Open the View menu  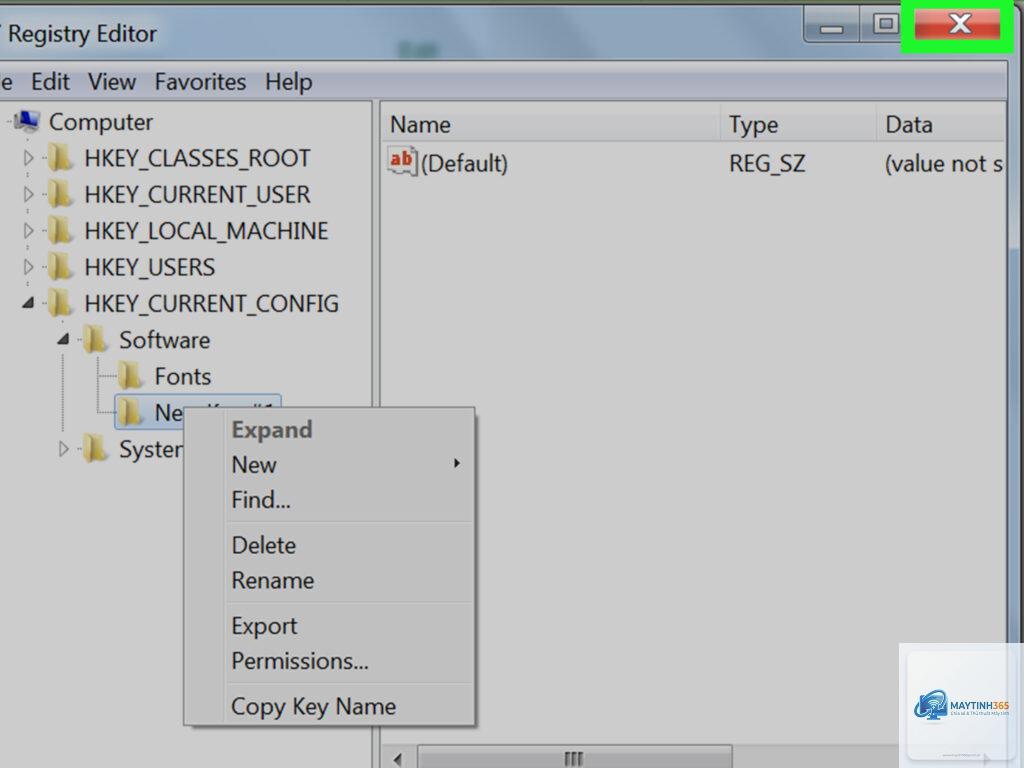(x=112, y=82)
